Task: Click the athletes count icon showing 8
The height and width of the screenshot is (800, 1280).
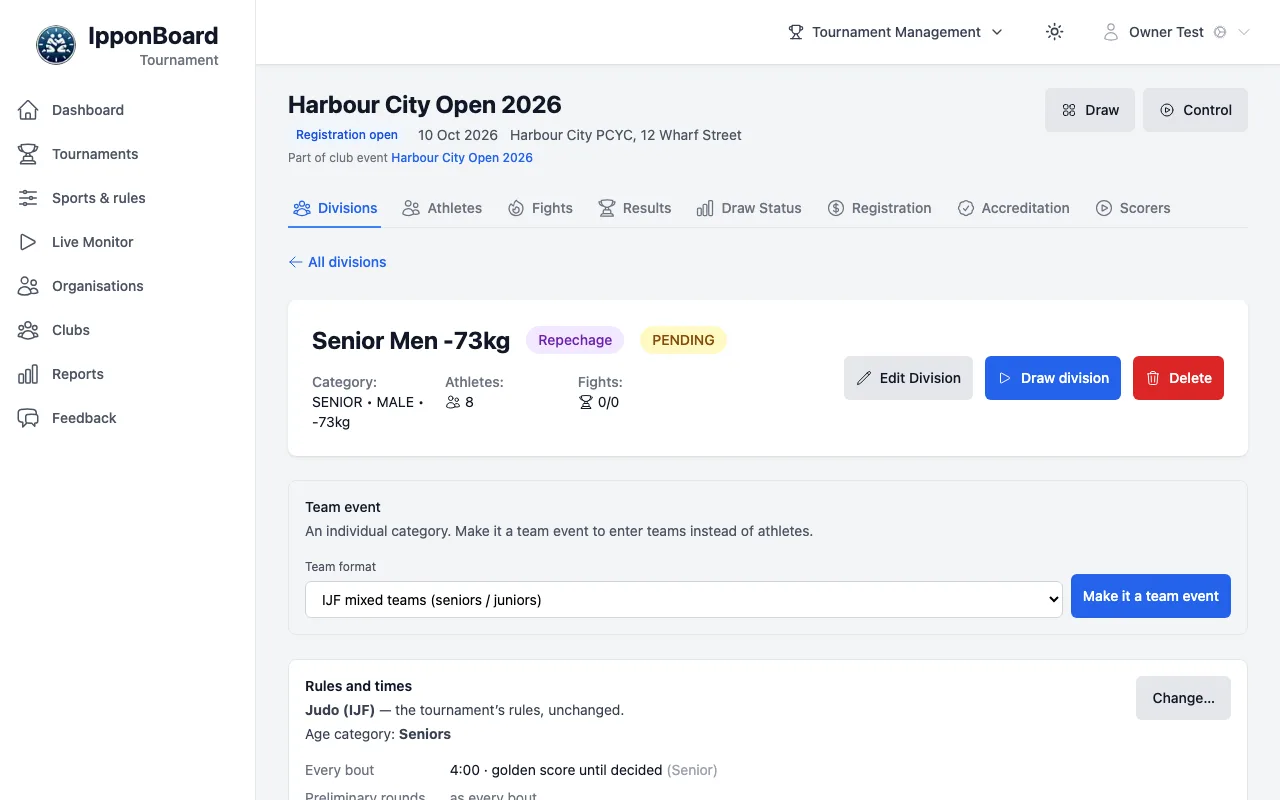Action: 453,402
